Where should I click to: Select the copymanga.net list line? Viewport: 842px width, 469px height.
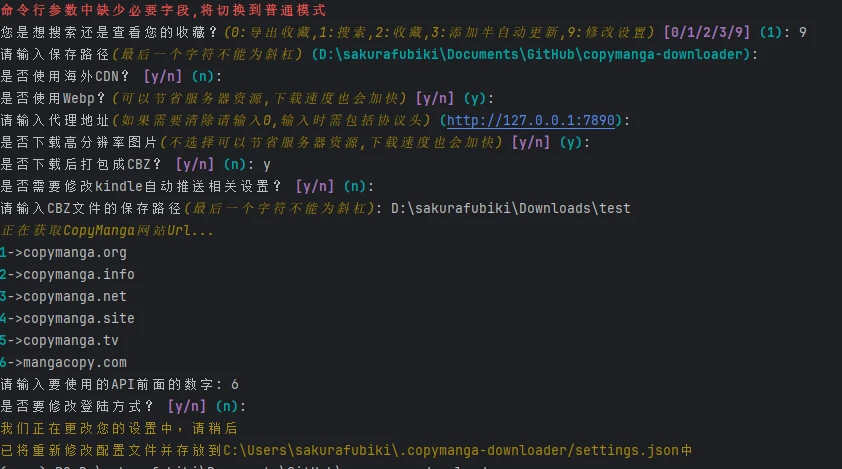63,297
